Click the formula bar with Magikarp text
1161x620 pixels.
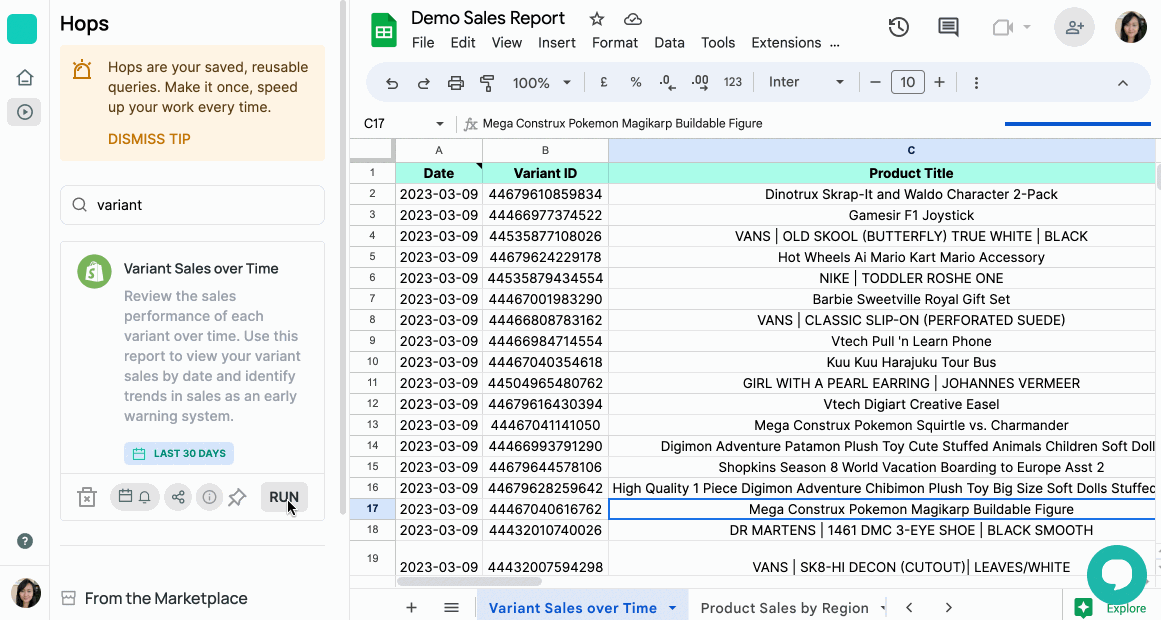point(740,124)
